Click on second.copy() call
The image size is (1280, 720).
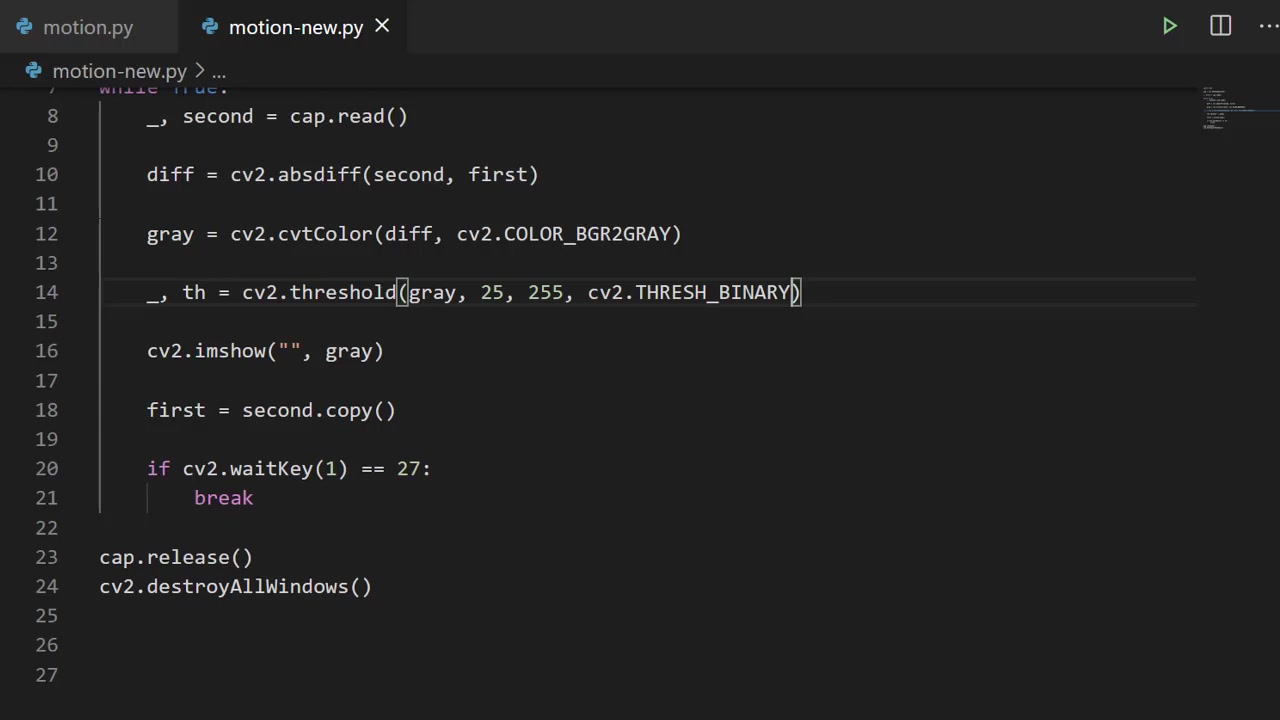(319, 410)
